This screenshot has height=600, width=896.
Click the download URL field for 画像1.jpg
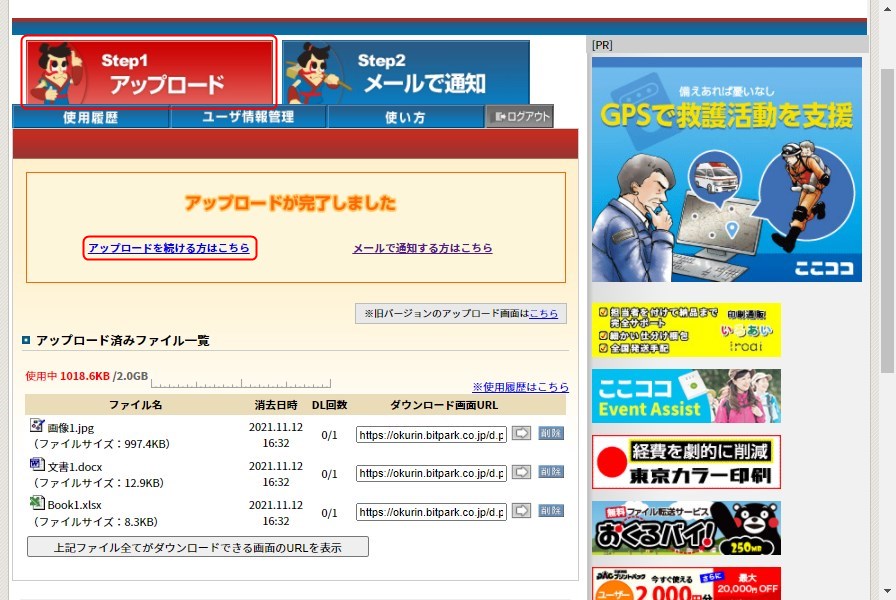tap(431, 434)
